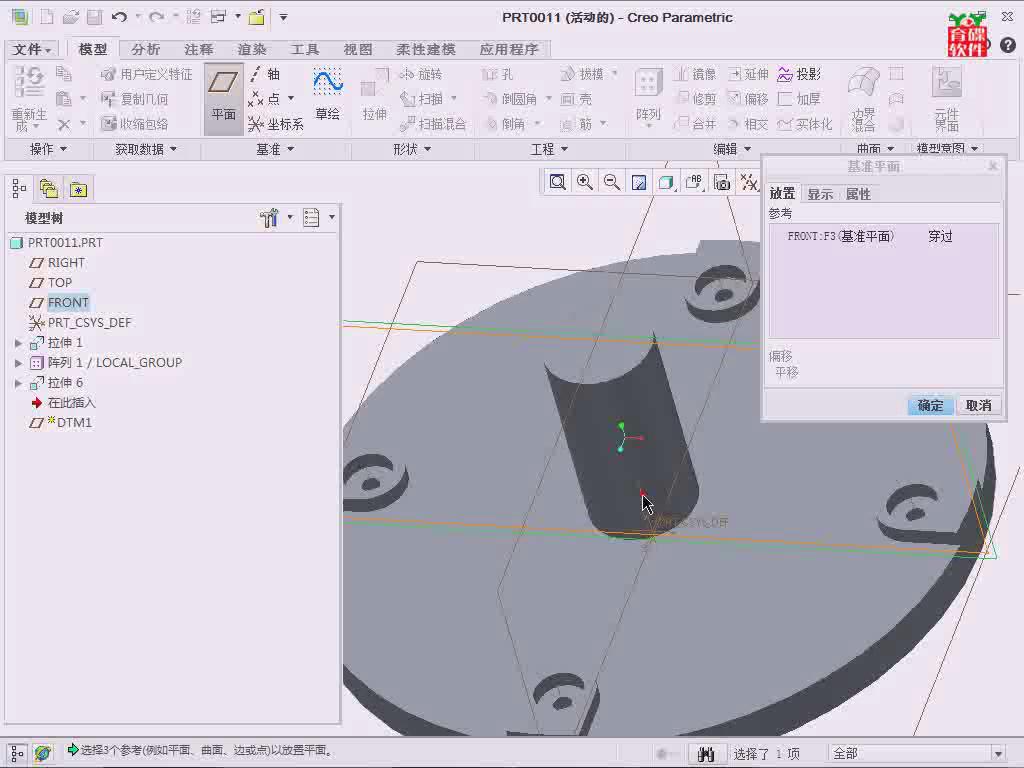The height and width of the screenshot is (768, 1024).
Task: Click the 收缩包络 shrinkwrap tool
Action: pos(135,123)
